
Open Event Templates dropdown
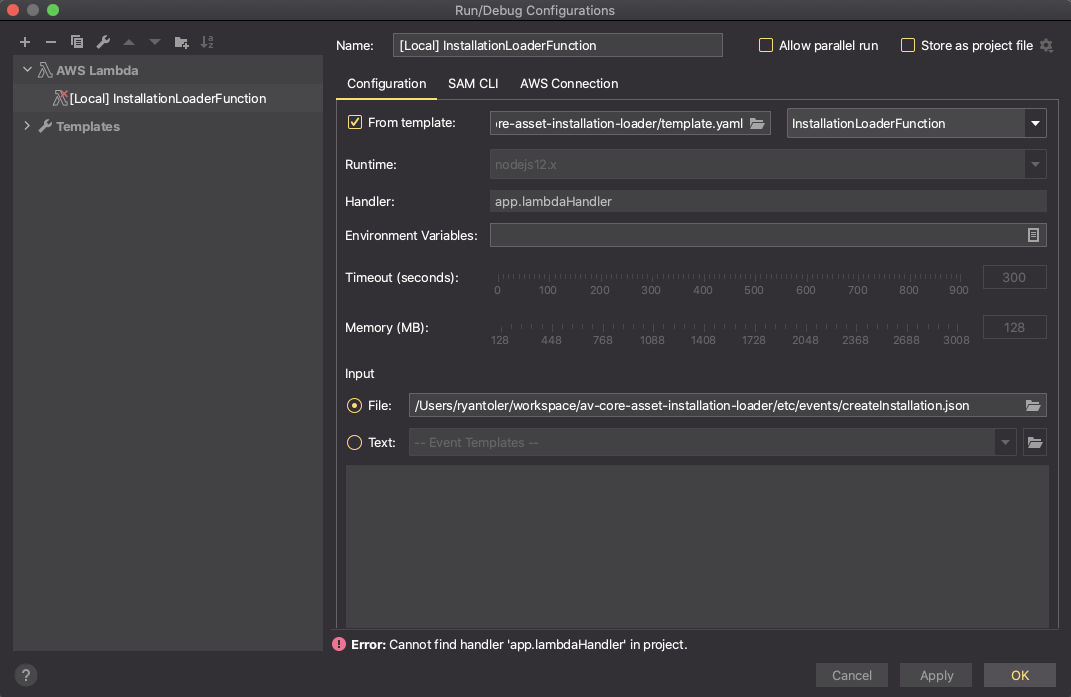click(x=1005, y=443)
